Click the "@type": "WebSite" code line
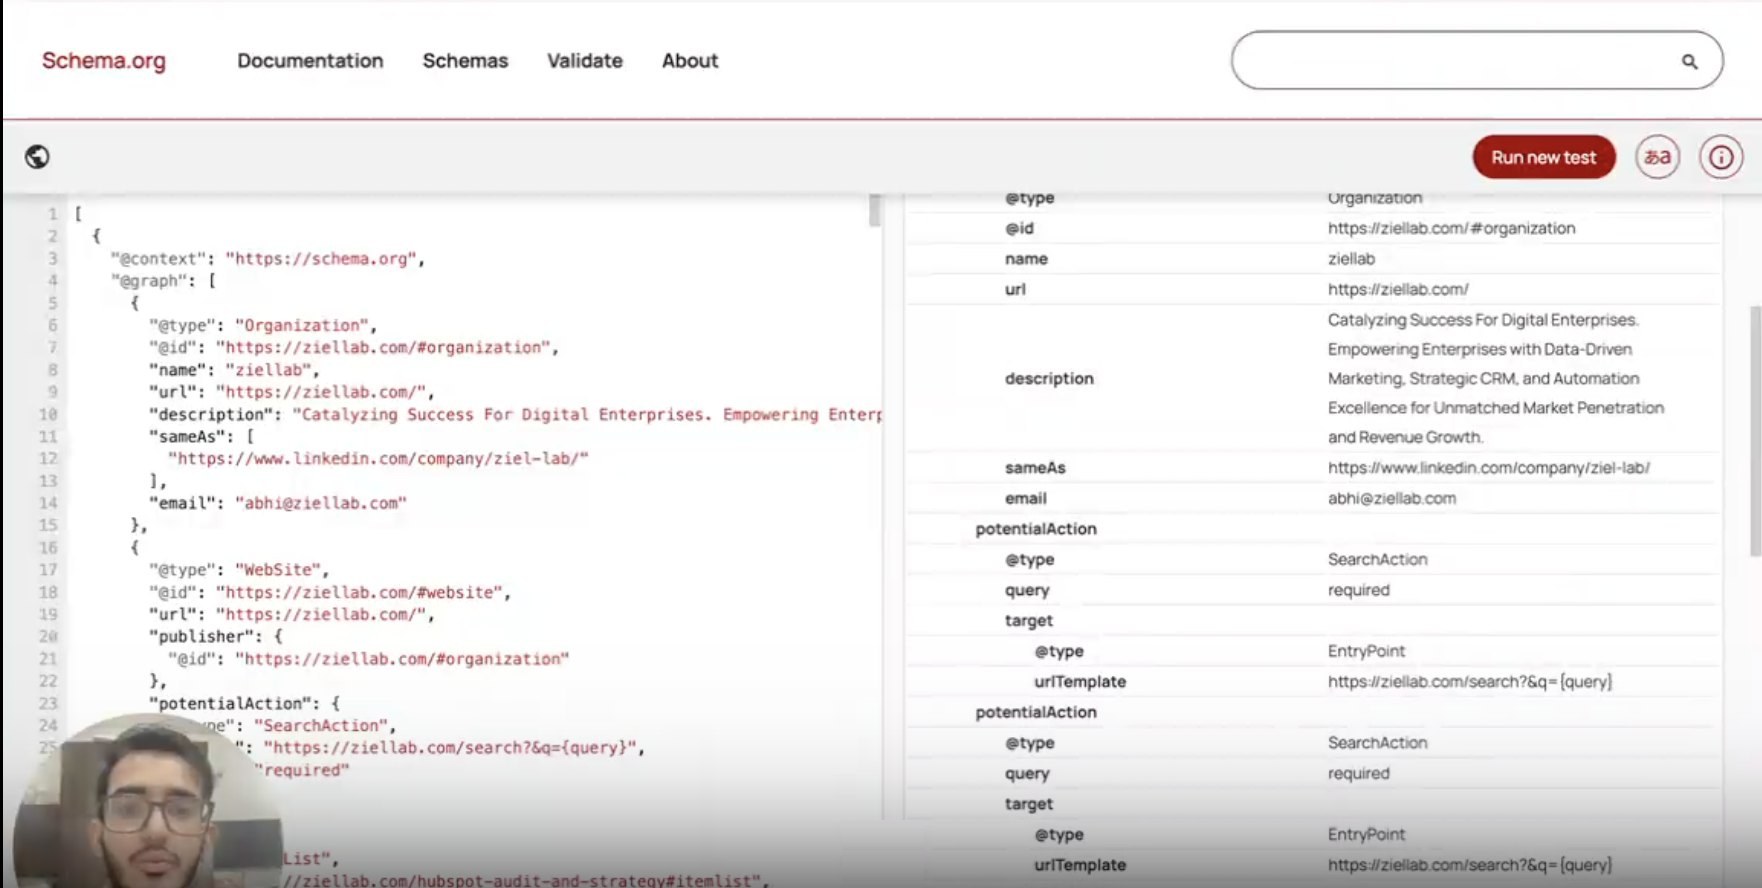 click(239, 569)
